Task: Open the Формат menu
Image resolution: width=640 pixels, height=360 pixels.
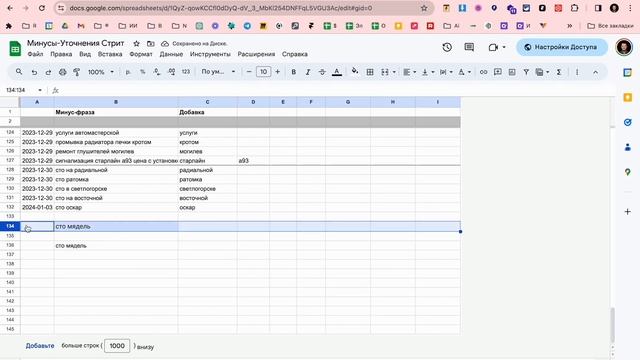Action: (x=141, y=54)
